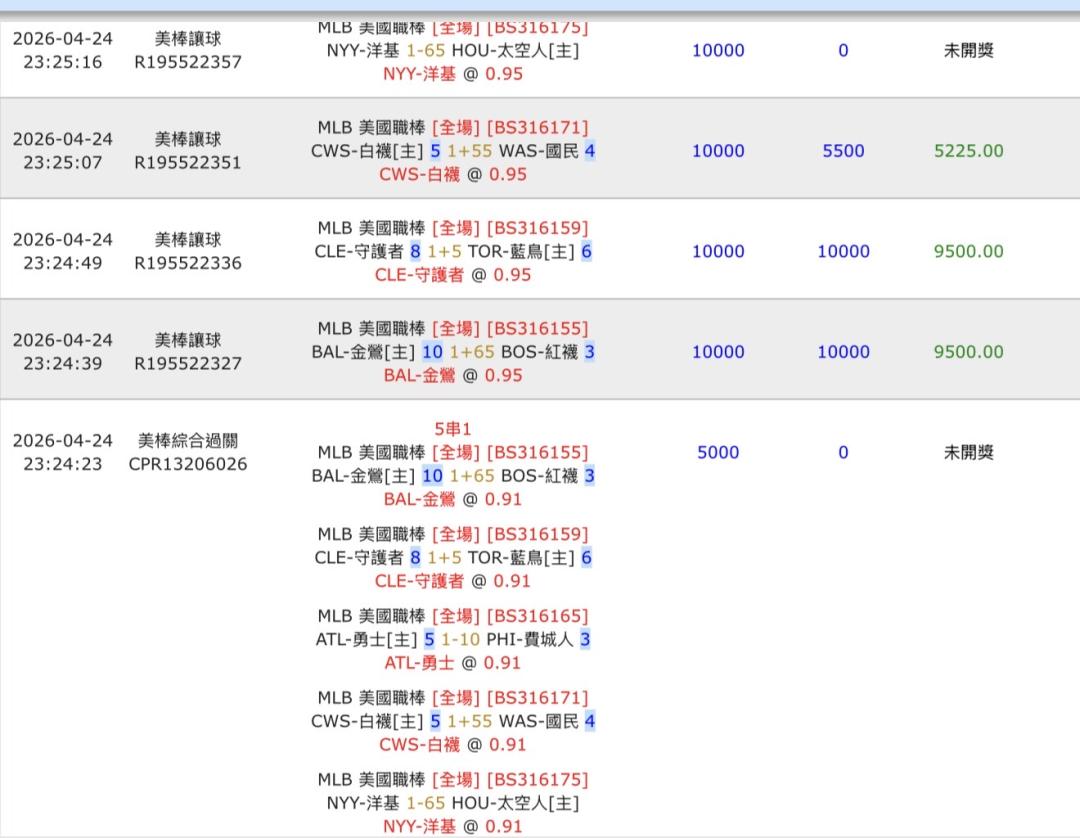
Task: Click the 5500 valid bet amount
Action: coord(843,151)
